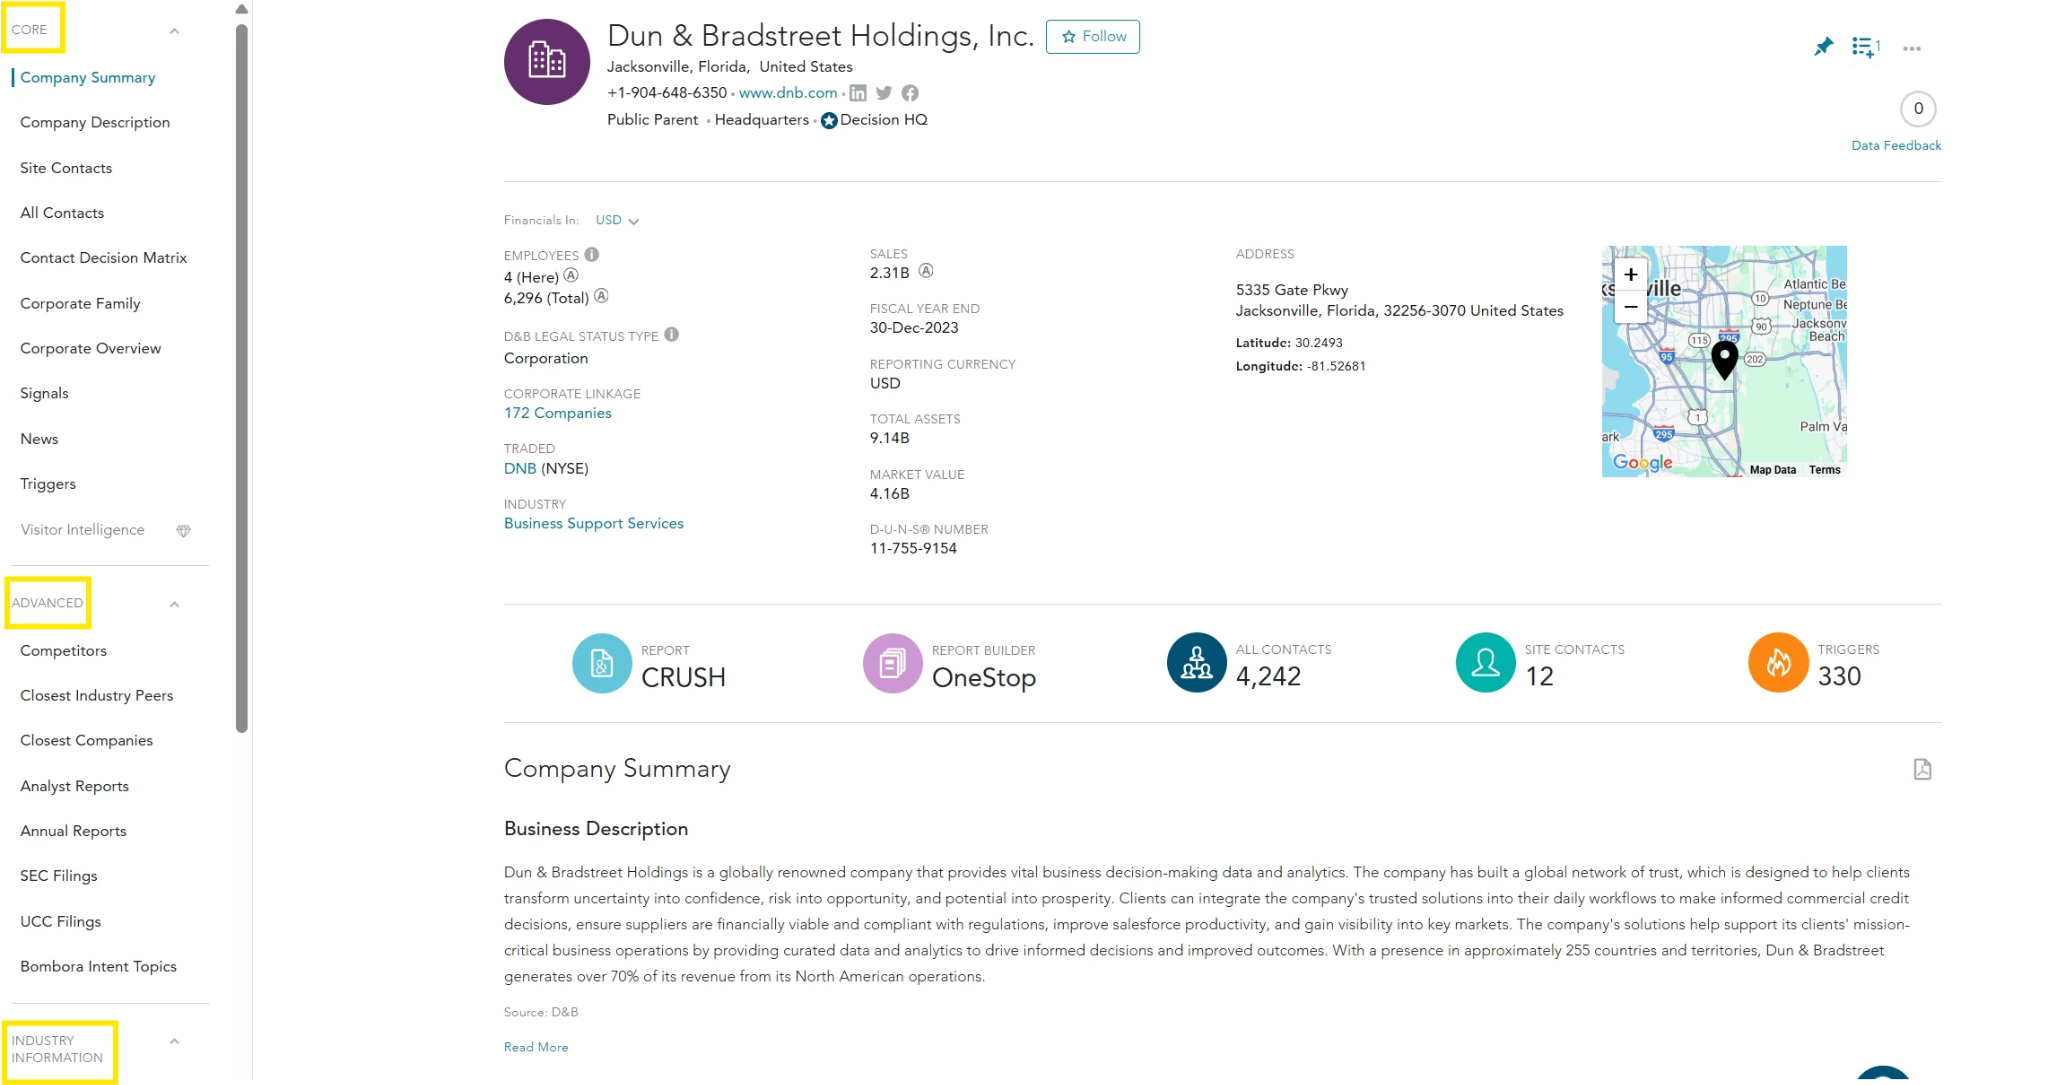Click the pin icon near Data Feedback

tap(1823, 47)
